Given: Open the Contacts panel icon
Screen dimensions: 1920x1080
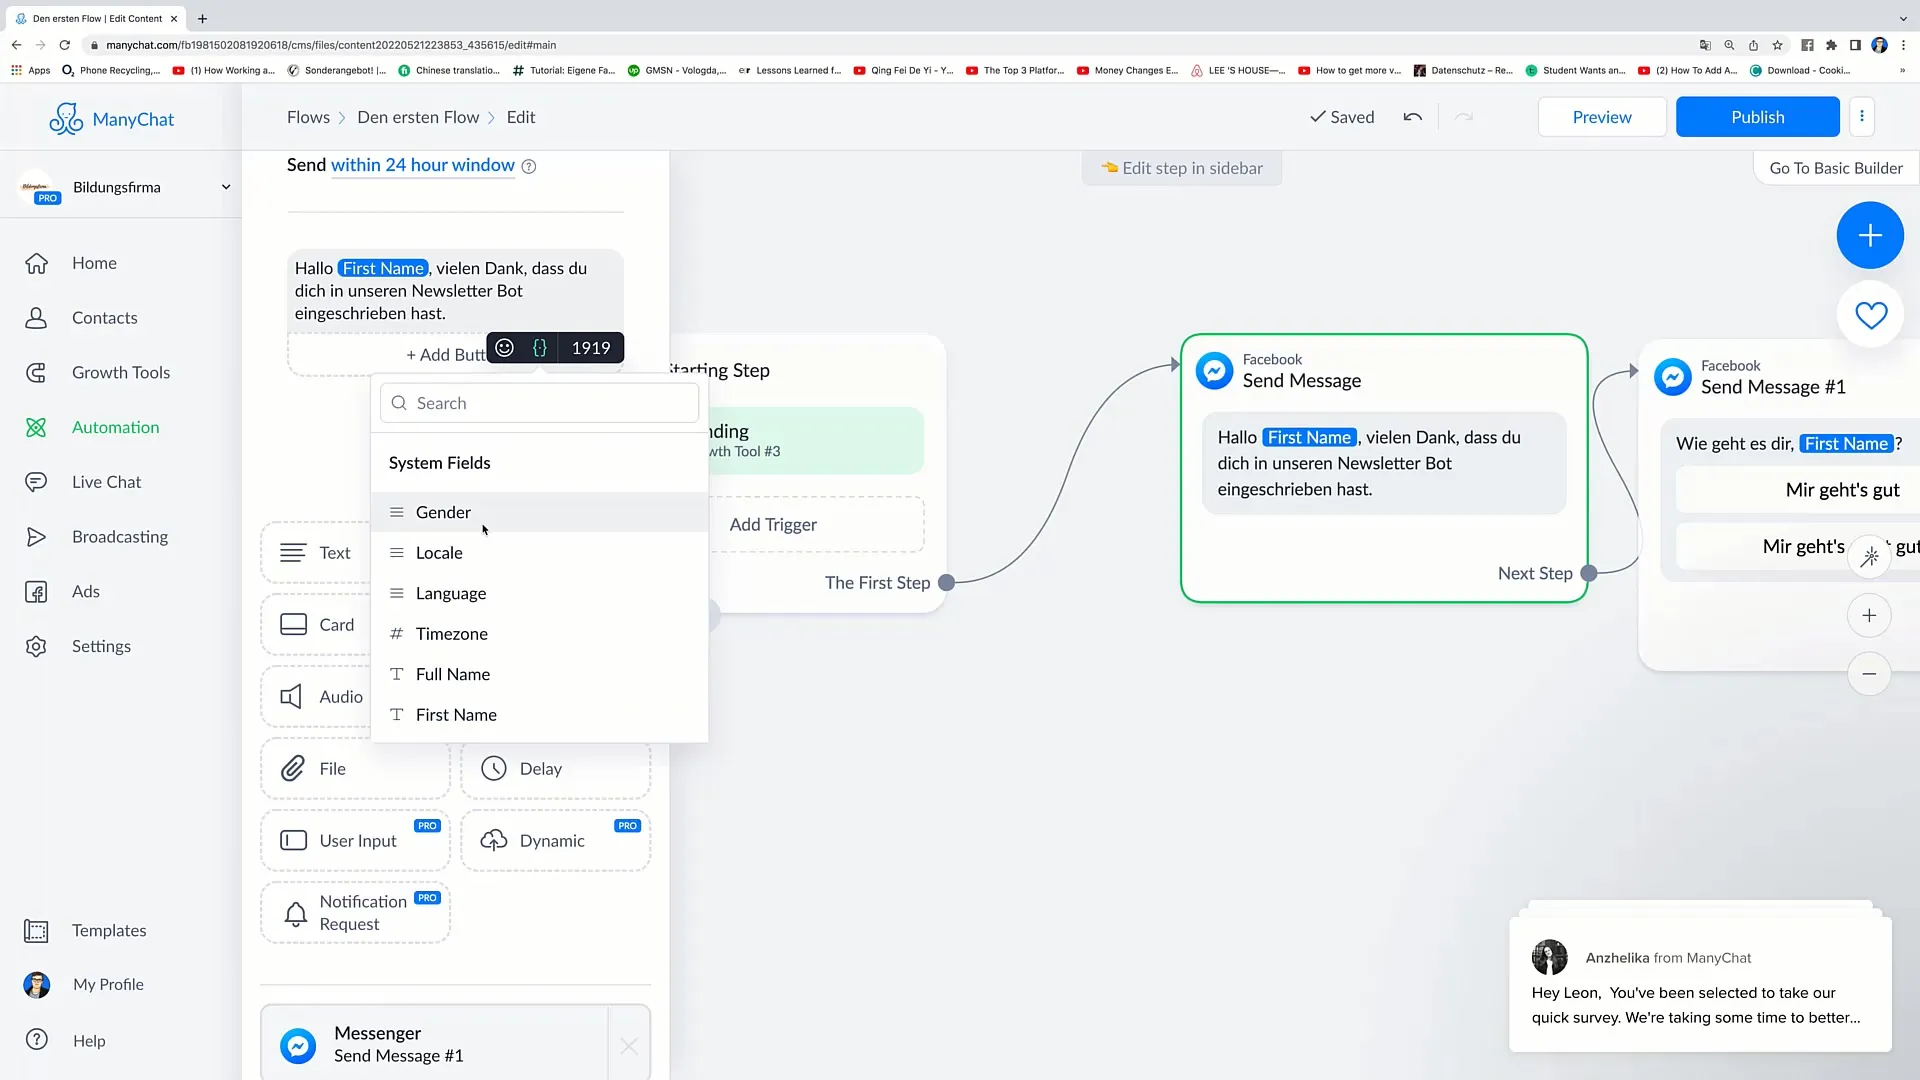Looking at the screenshot, I should (x=36, y=316).
